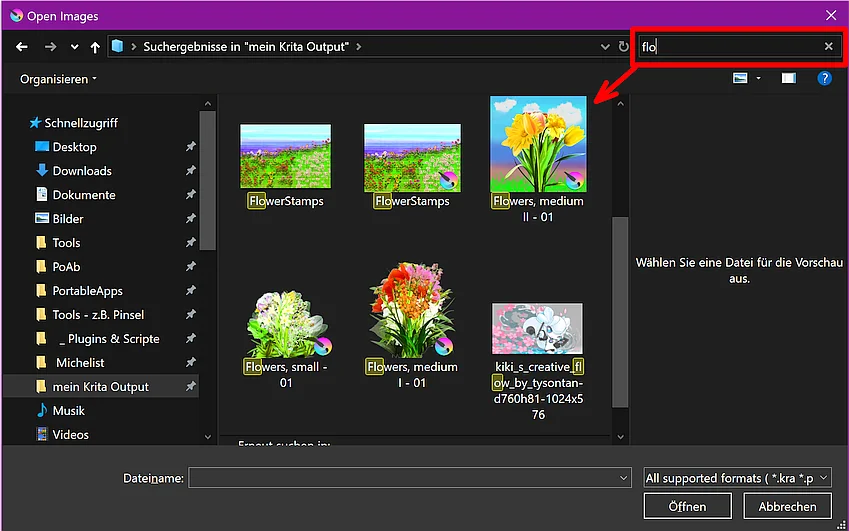Click in the Dateiname input field
Image resolution: width=849 pixels, height=531 pixels.
(409, 478)
